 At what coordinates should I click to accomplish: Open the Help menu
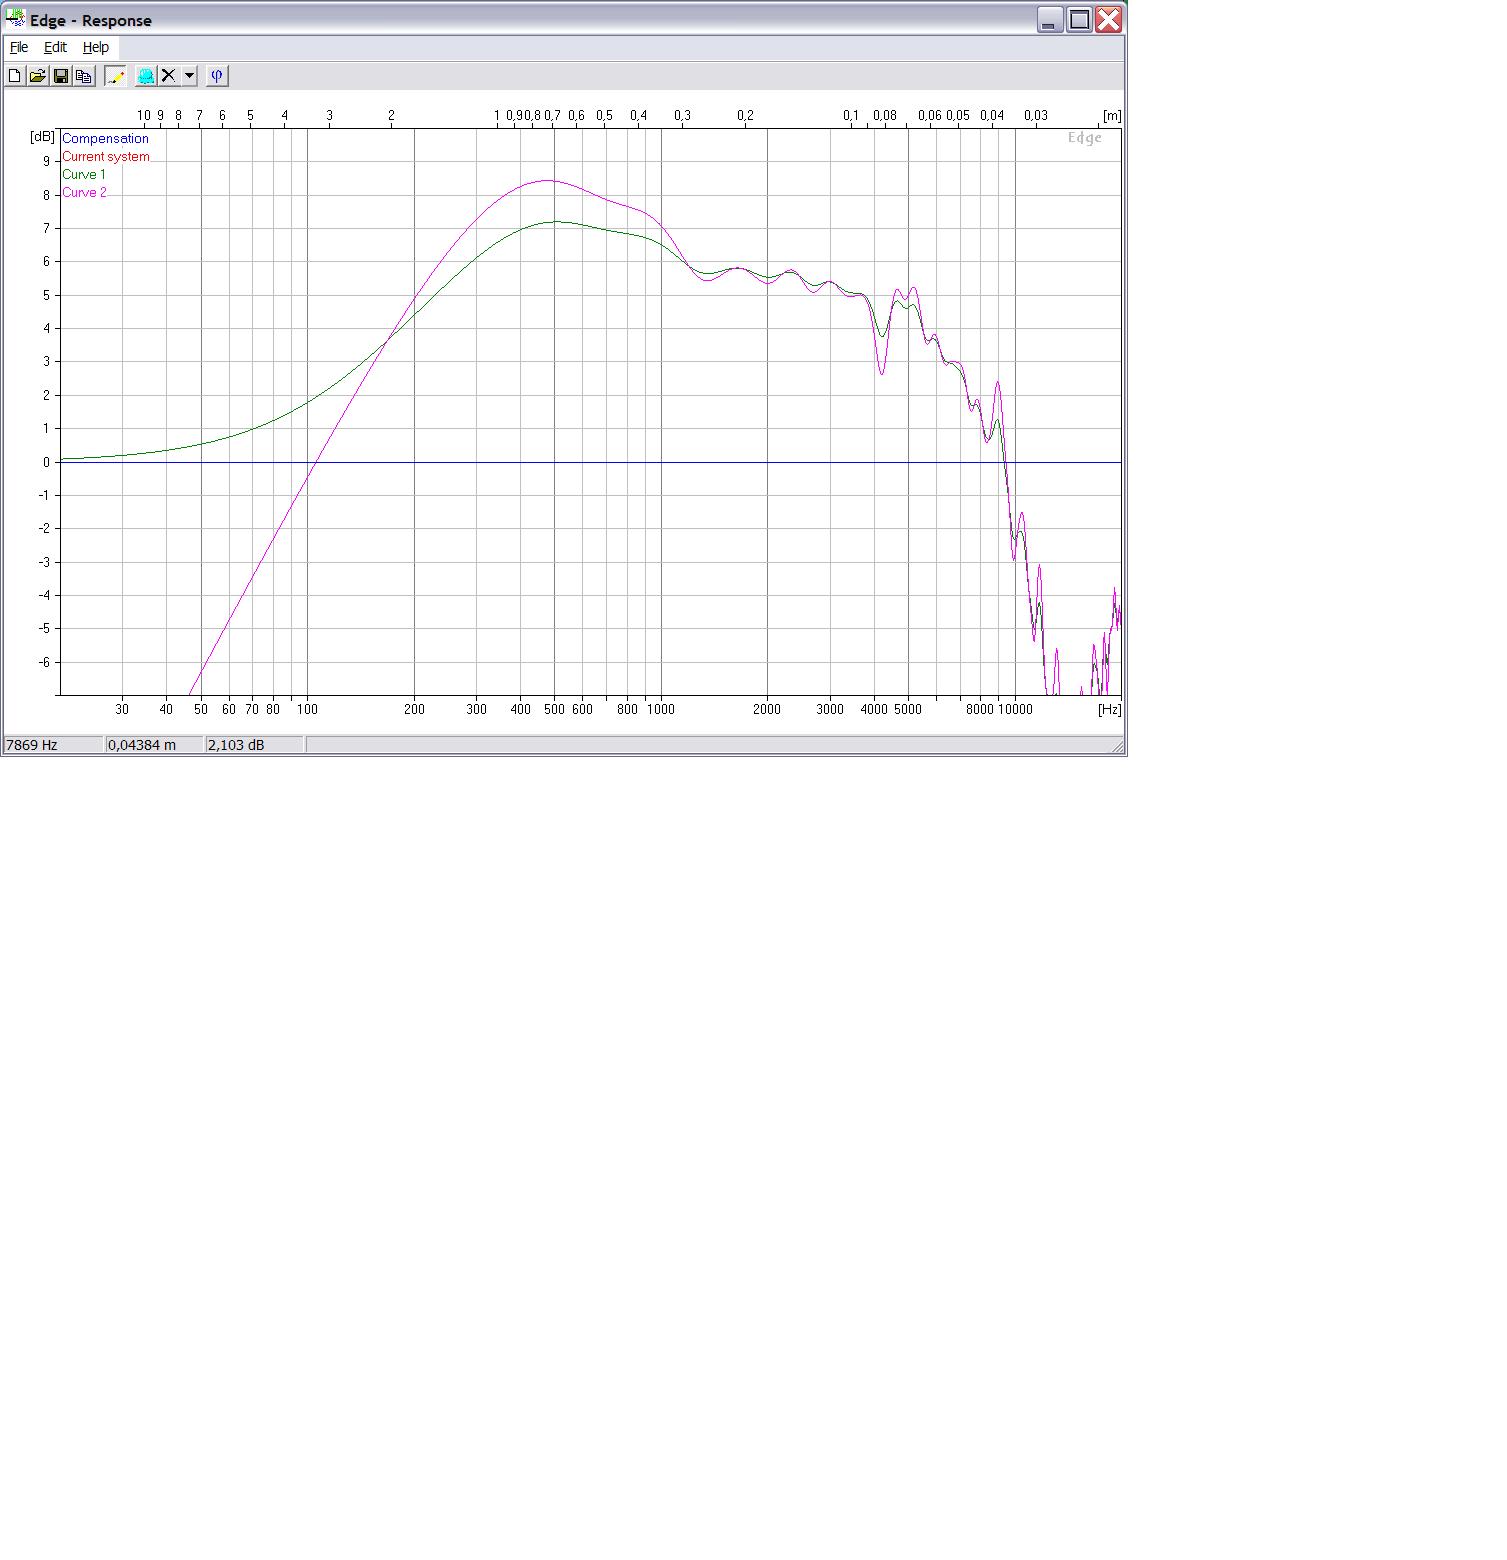click(96, 47)
